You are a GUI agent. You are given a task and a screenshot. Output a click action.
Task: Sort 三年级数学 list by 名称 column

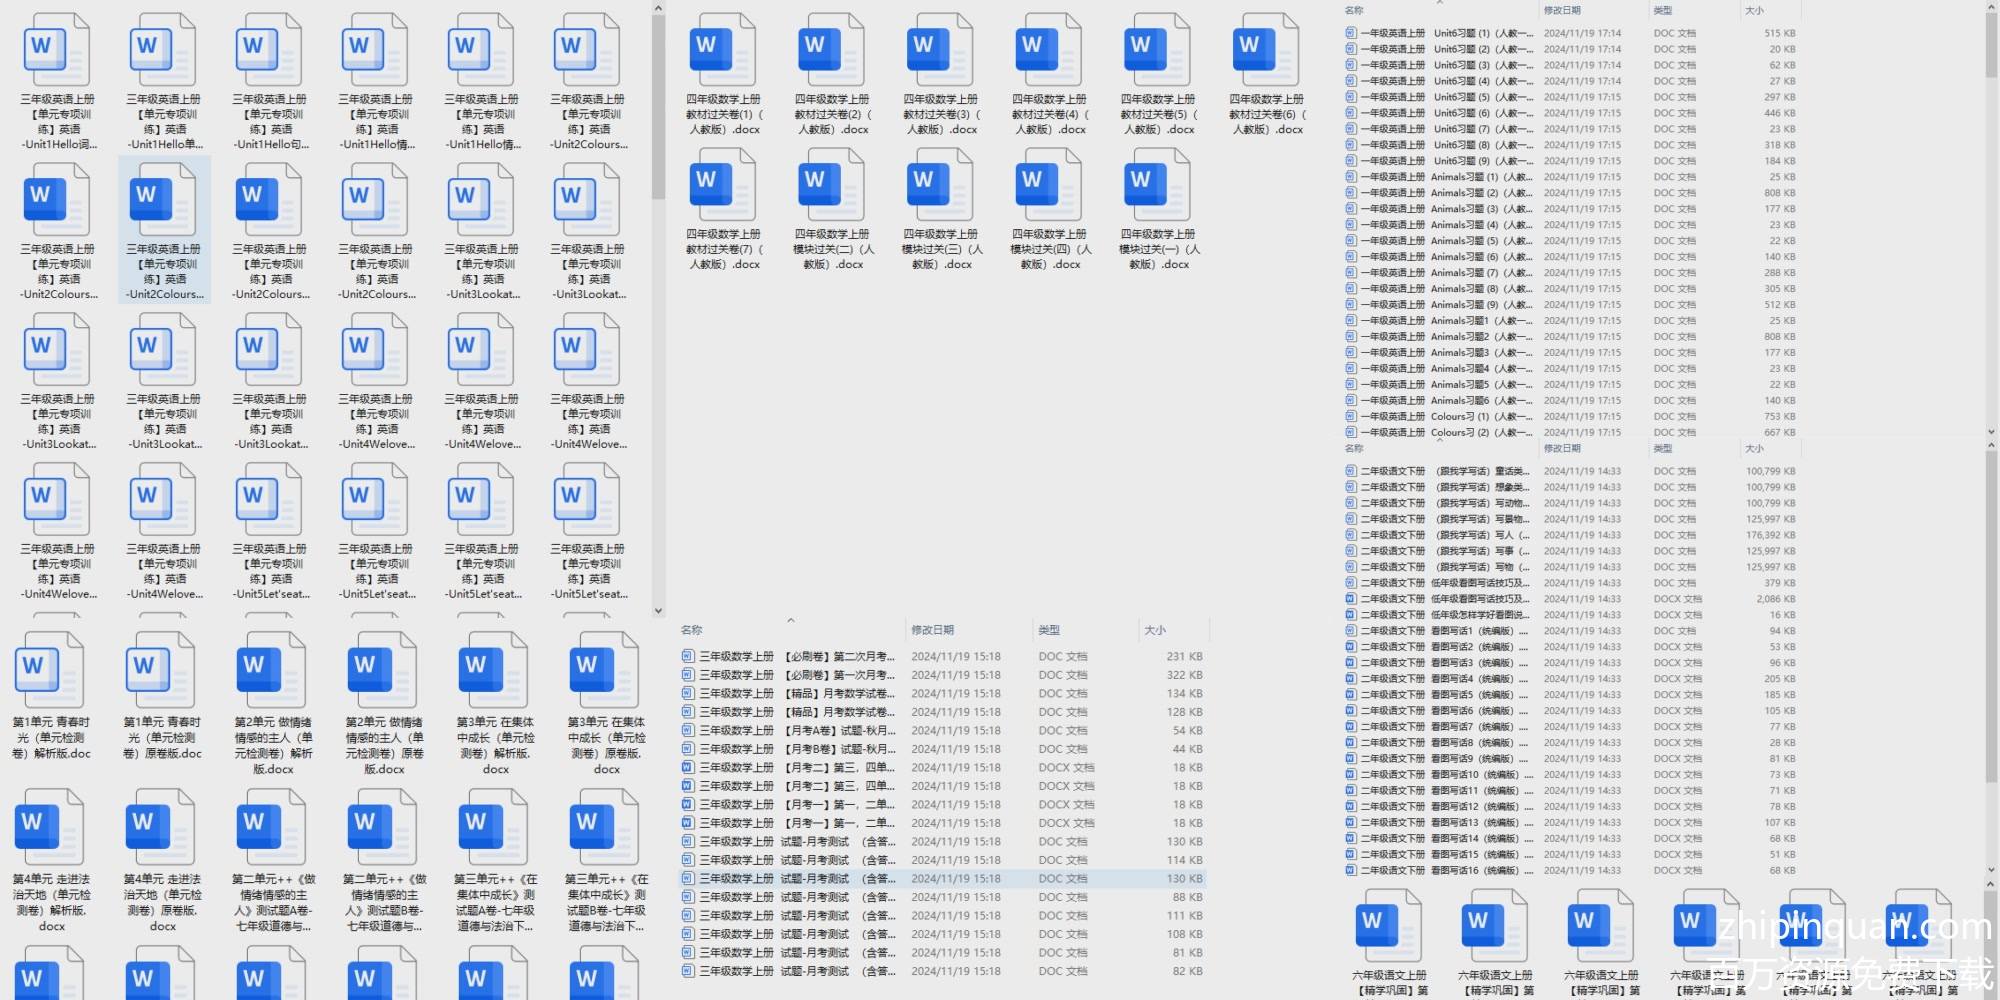(x=692, y=630)
